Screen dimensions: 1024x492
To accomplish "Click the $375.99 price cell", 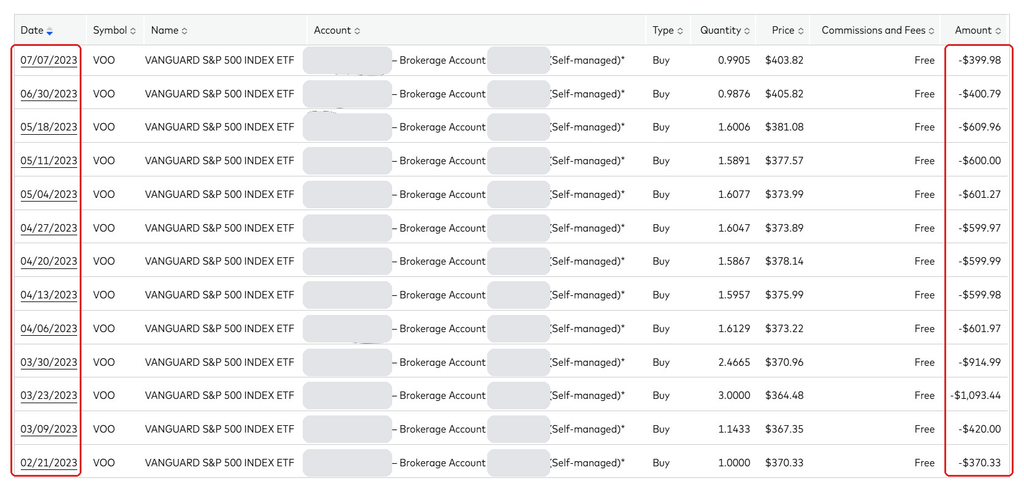I will coord(784,295).
